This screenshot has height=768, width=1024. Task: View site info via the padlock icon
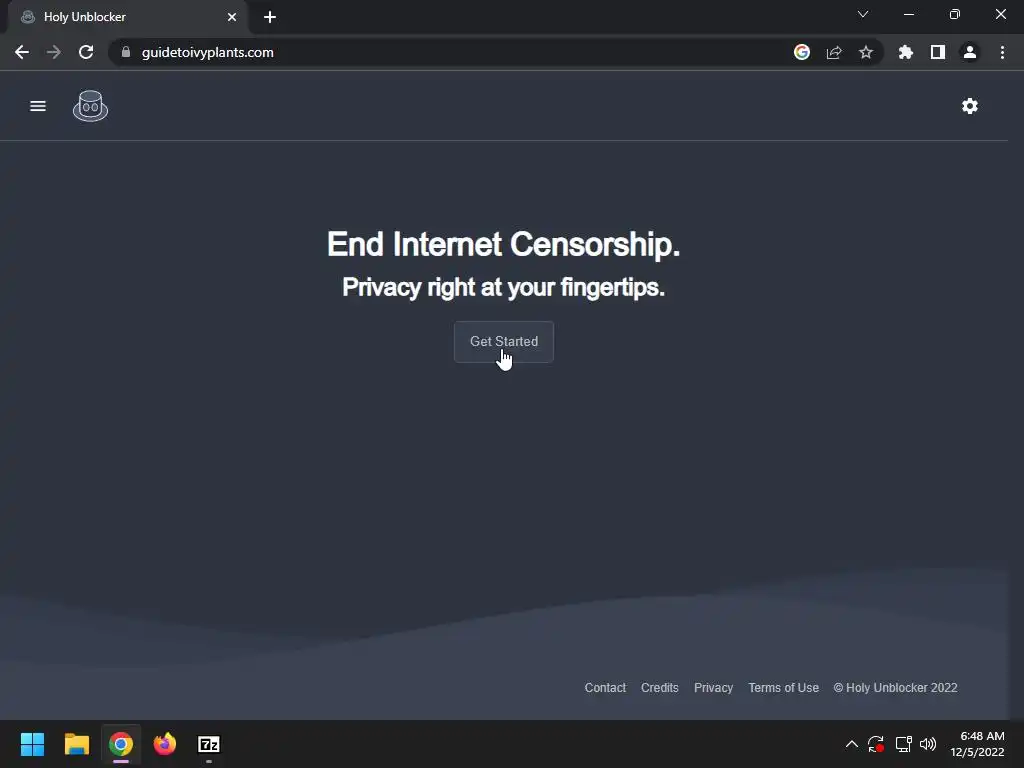click(126, 52)
